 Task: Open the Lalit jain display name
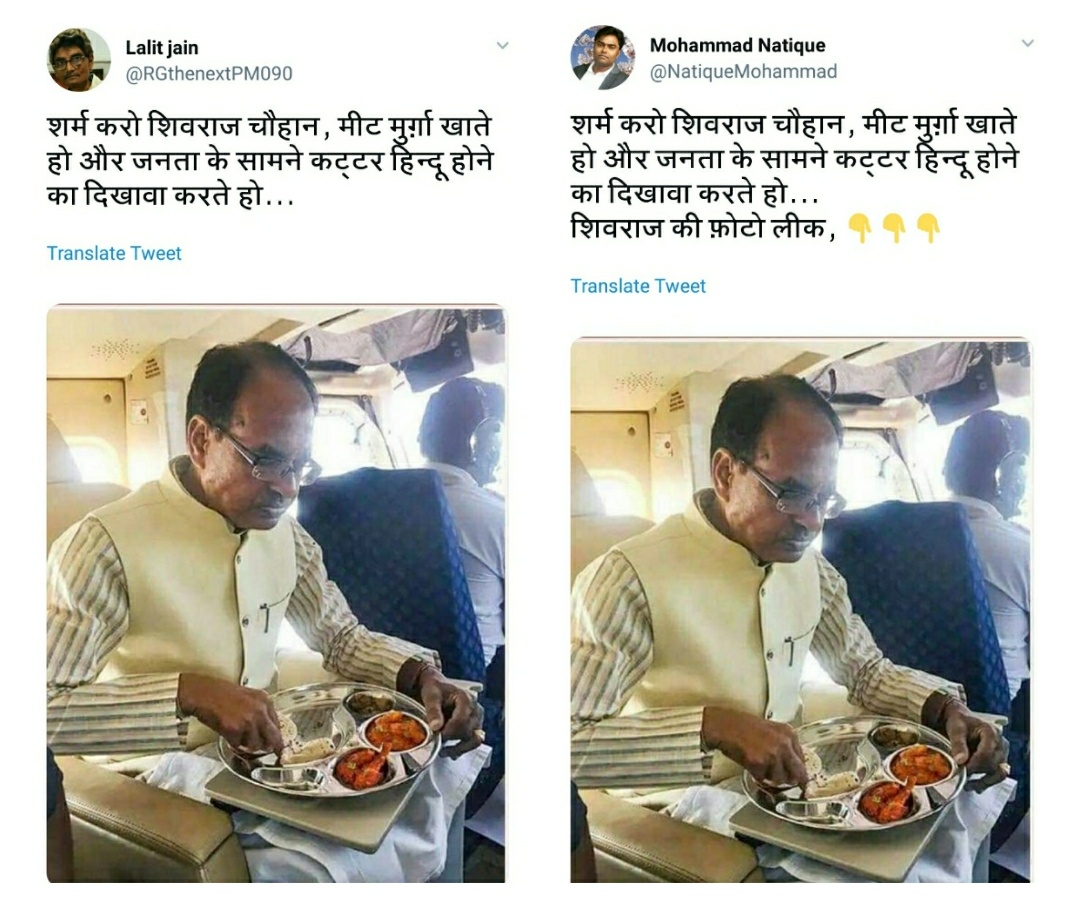coord(162,48)
